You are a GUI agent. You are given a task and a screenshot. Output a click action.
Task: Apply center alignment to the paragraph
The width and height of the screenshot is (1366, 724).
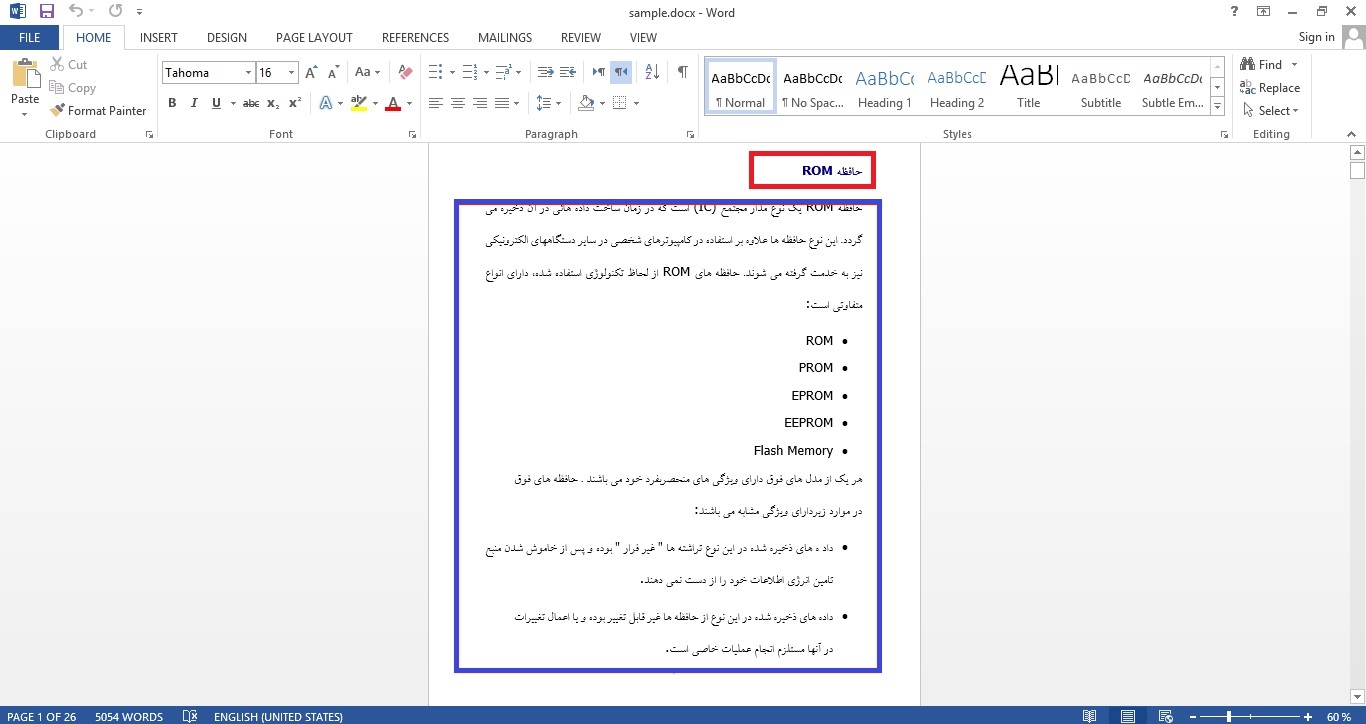(458, 102)
